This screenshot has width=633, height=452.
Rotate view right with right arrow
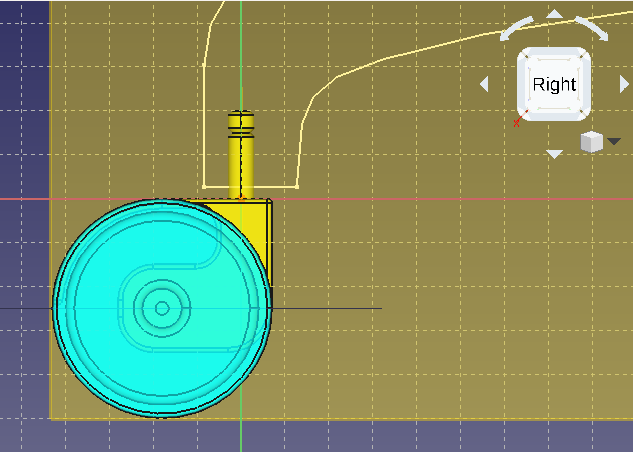coord(623,85)
